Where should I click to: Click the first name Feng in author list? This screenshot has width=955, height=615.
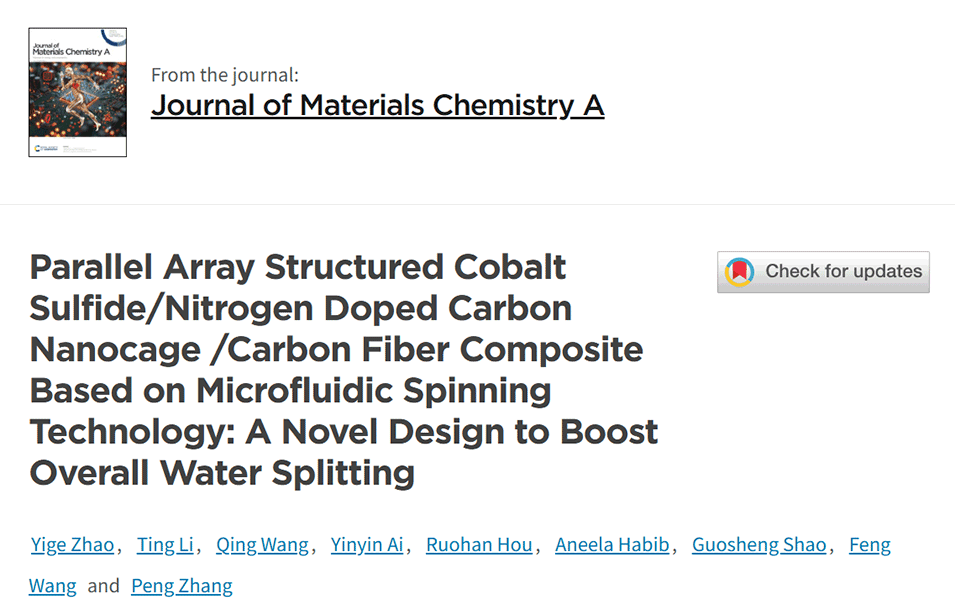(x=869, y=545)
